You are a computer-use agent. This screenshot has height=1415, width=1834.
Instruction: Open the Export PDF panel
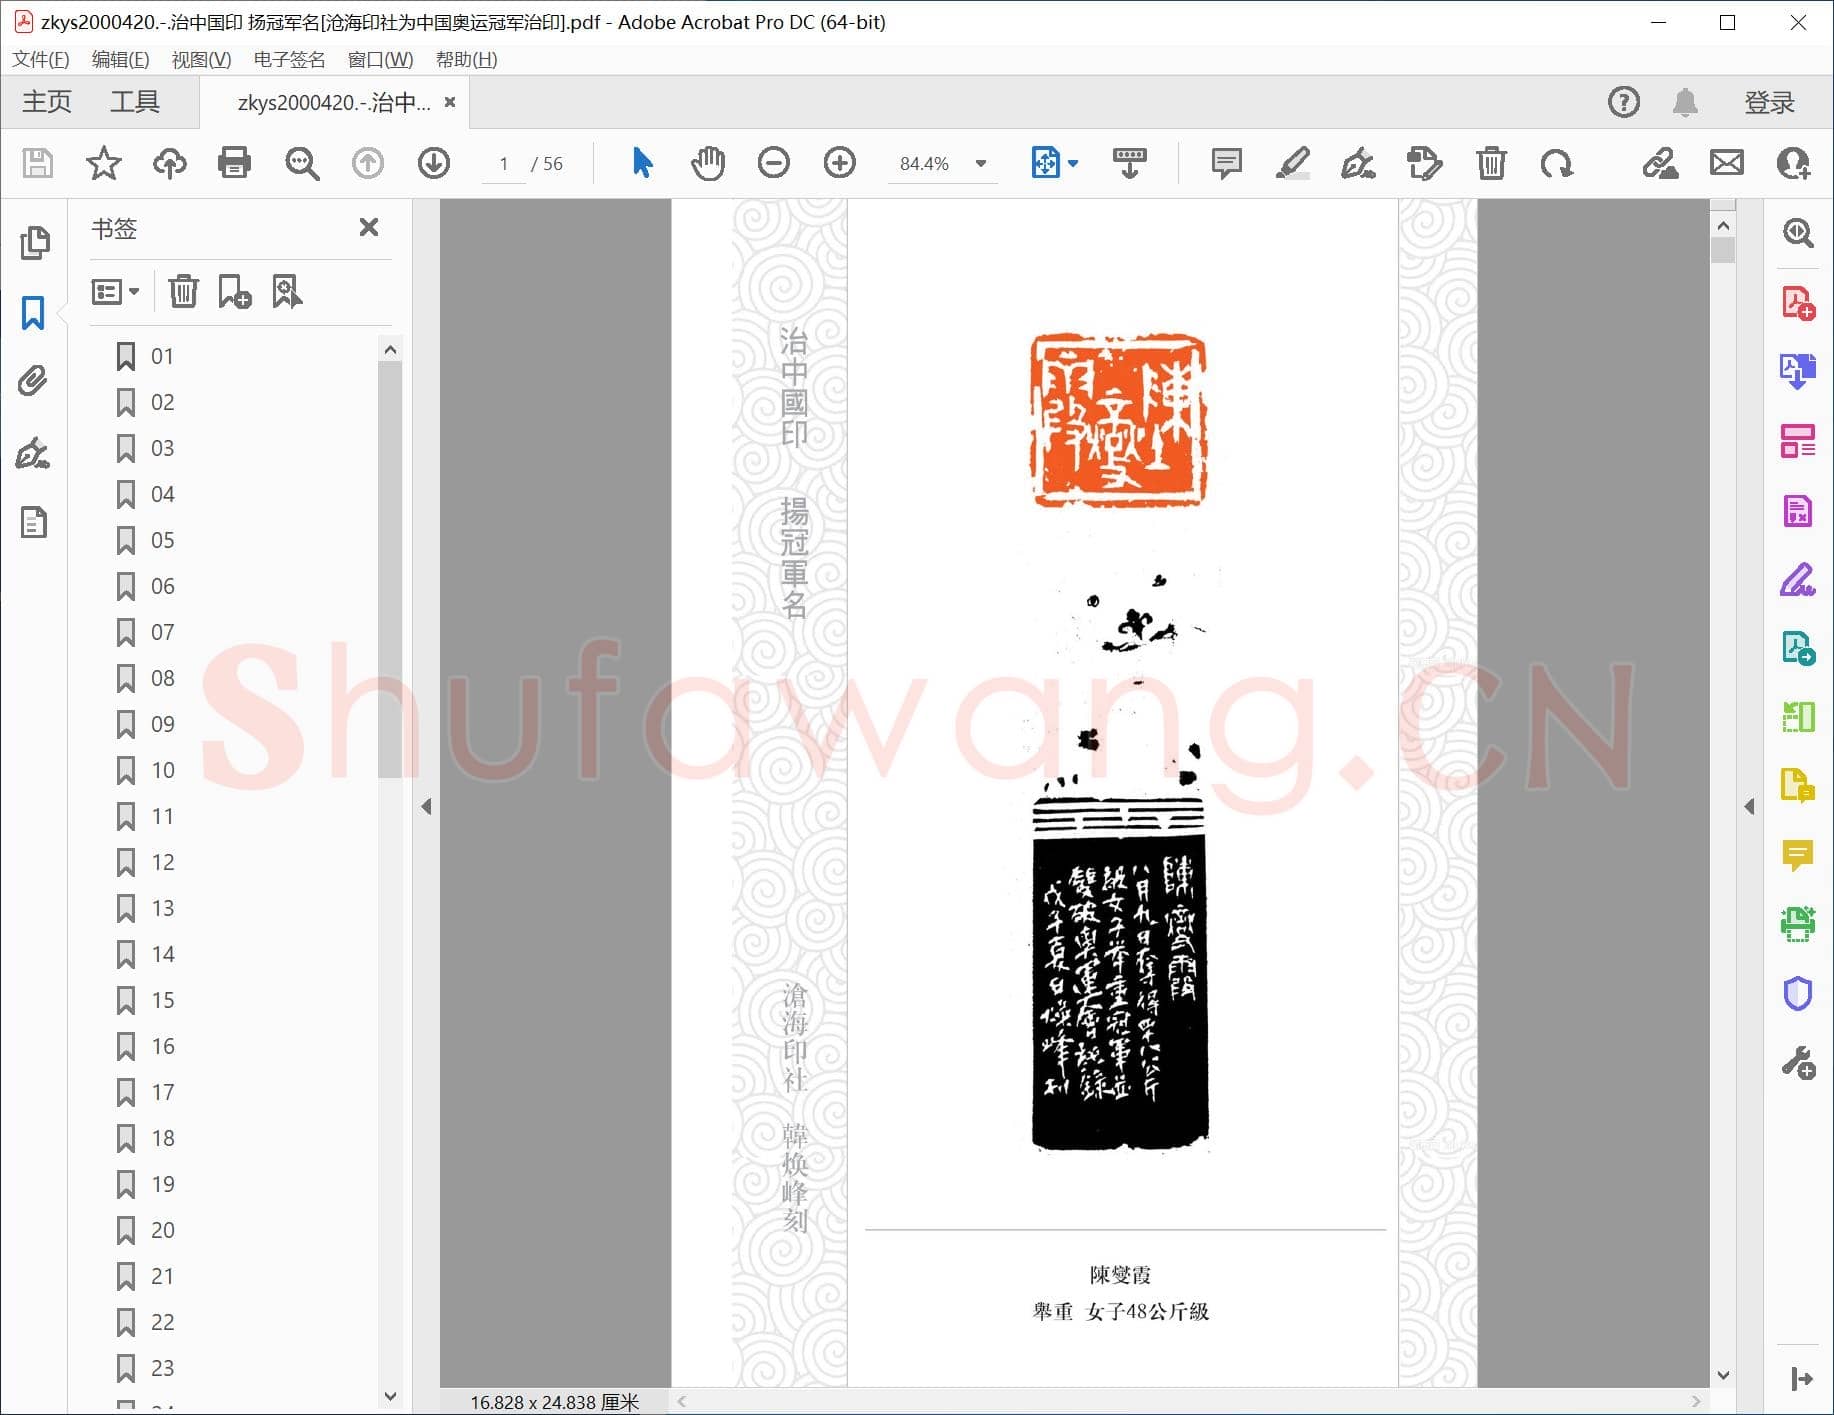click(x=1797, y=370)
